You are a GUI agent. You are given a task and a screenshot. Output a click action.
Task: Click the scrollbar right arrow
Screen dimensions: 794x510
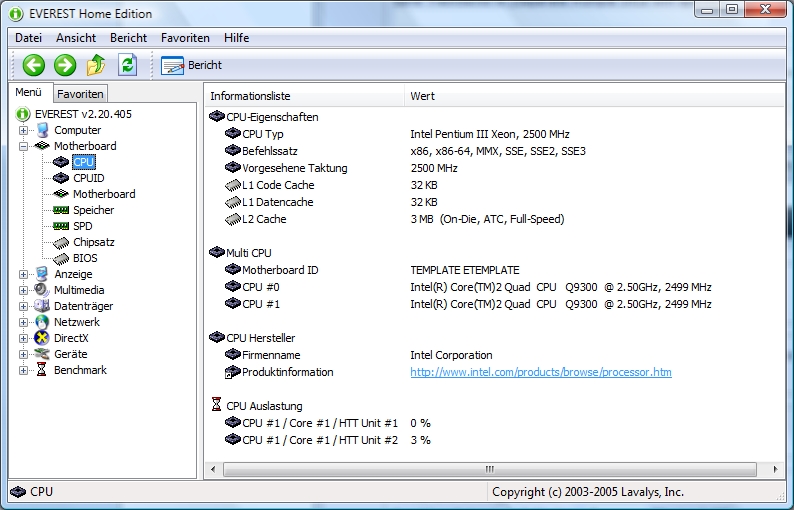click(775, 469)
